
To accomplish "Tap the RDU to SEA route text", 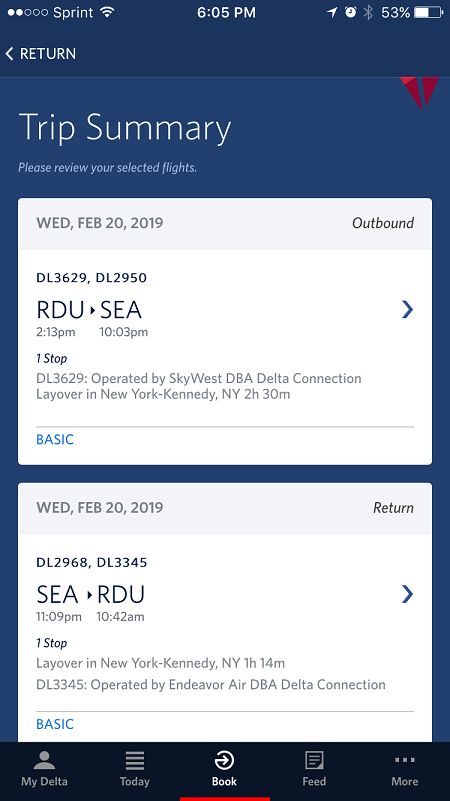I will point(89,310).
